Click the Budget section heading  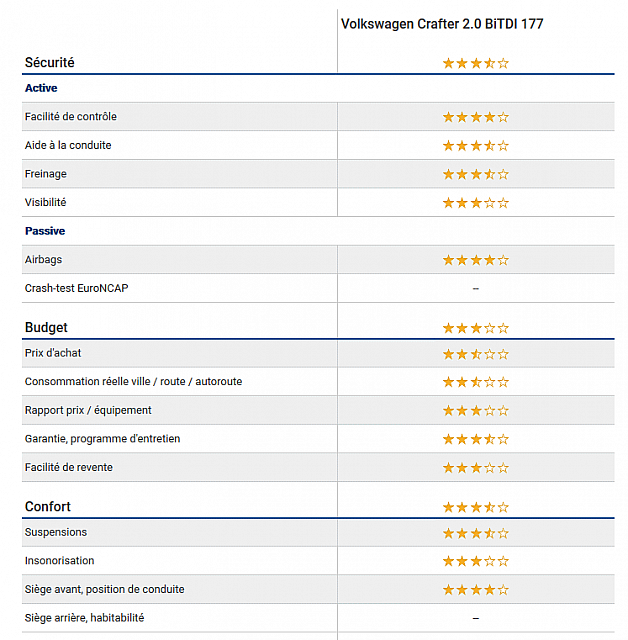point(46,328)
